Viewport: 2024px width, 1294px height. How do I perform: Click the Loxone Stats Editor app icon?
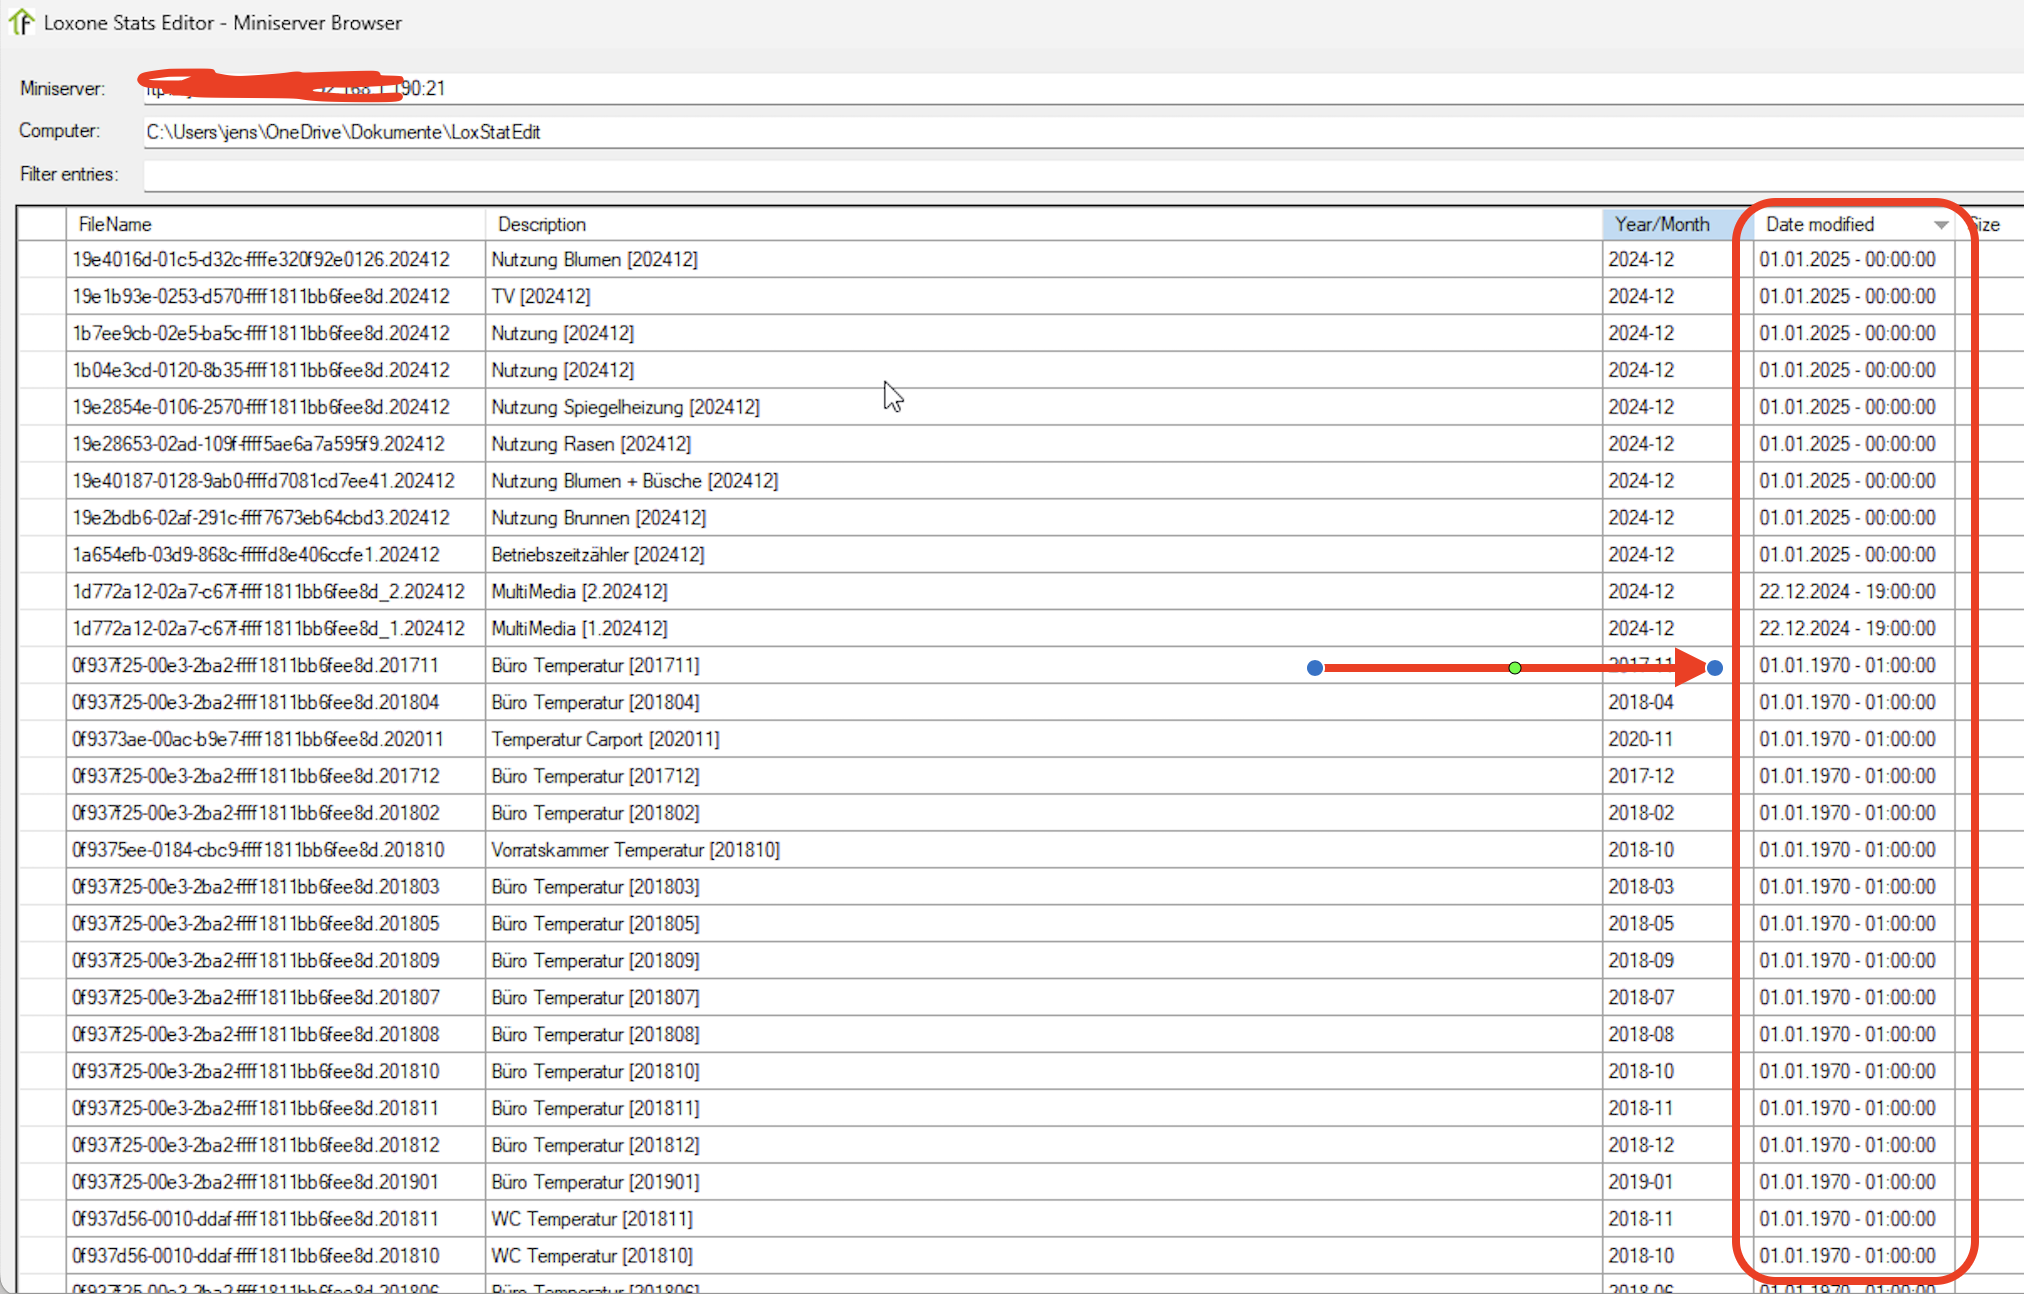[21, 22]
